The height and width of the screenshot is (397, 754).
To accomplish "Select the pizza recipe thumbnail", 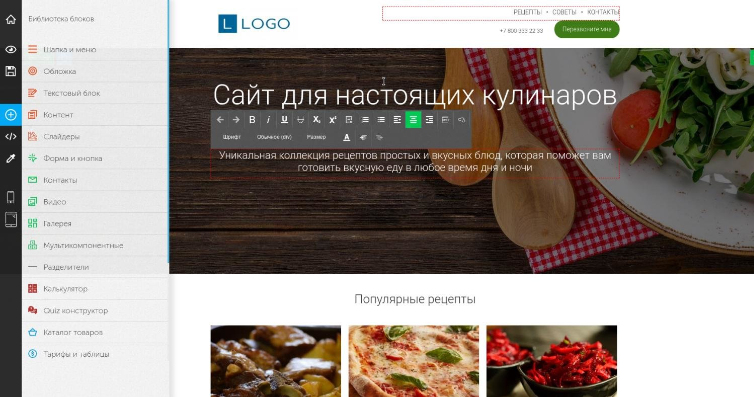I will tap(414, 361).
